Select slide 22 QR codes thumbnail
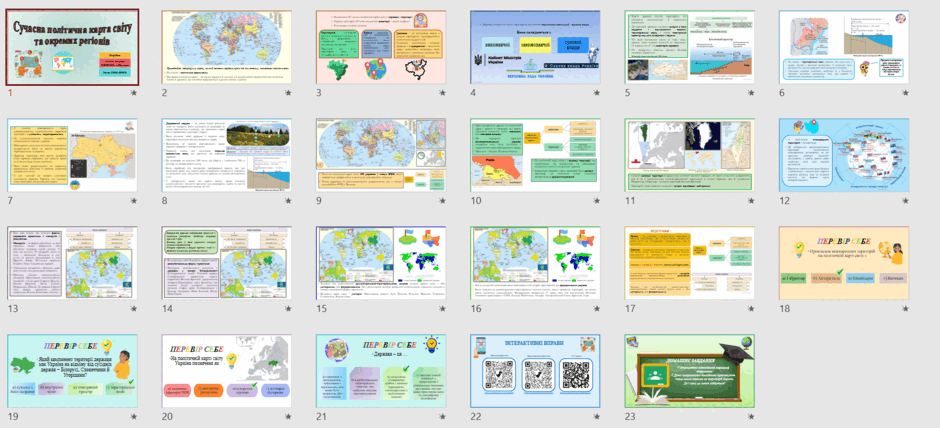The height and width of the screenshot is (428, 940). (x=535, y=371)
